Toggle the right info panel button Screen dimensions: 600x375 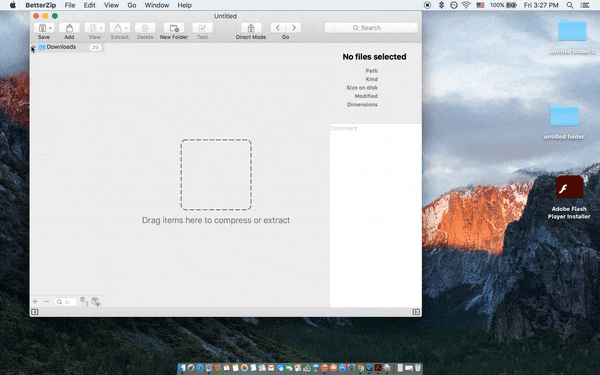tap(416, 312)
